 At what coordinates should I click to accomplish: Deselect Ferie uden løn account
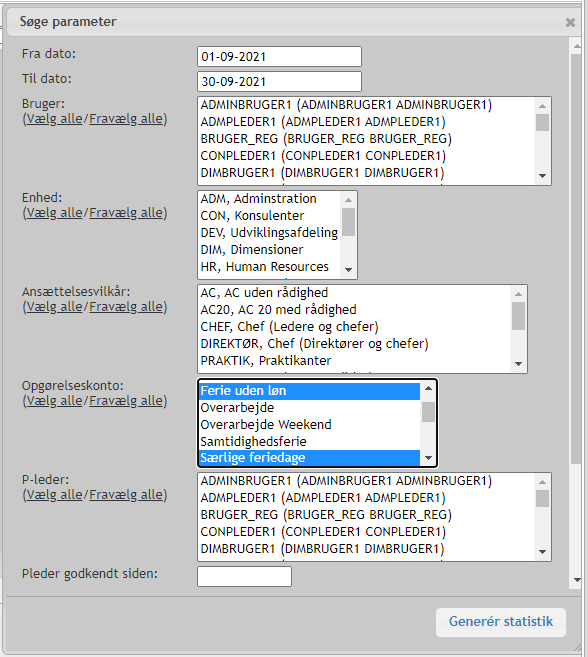(309, 391)
